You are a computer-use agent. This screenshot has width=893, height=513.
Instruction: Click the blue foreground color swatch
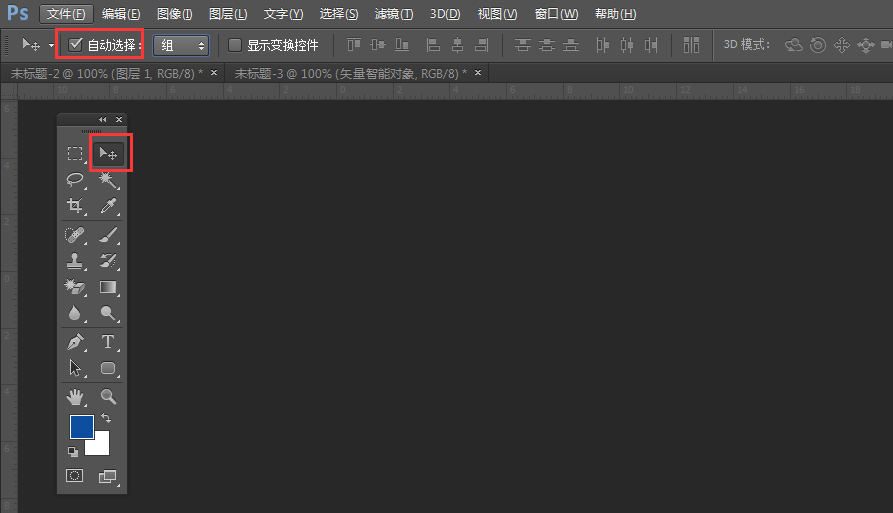[81, 427]
